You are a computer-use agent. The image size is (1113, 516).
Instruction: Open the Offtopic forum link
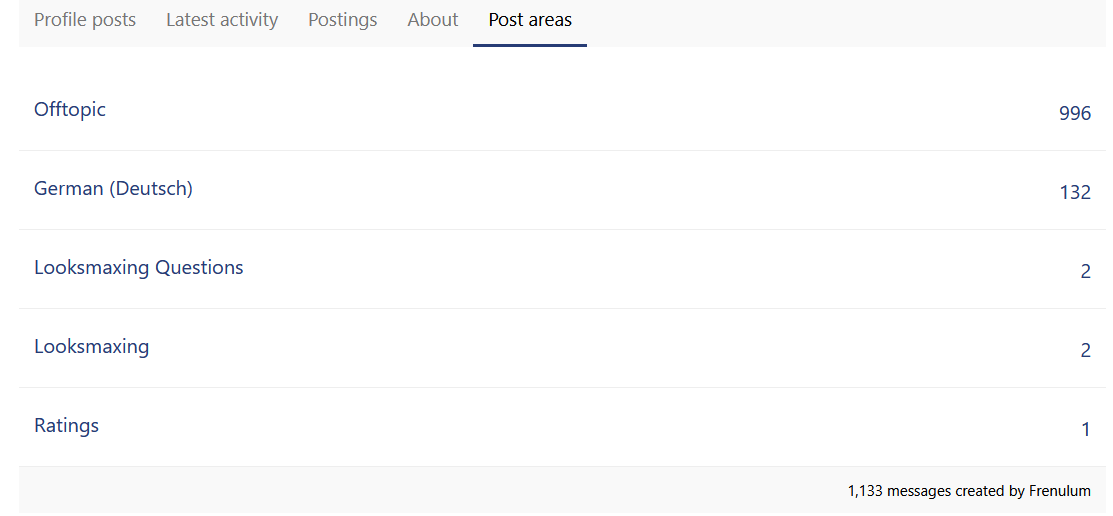click(x=70, y=110)
